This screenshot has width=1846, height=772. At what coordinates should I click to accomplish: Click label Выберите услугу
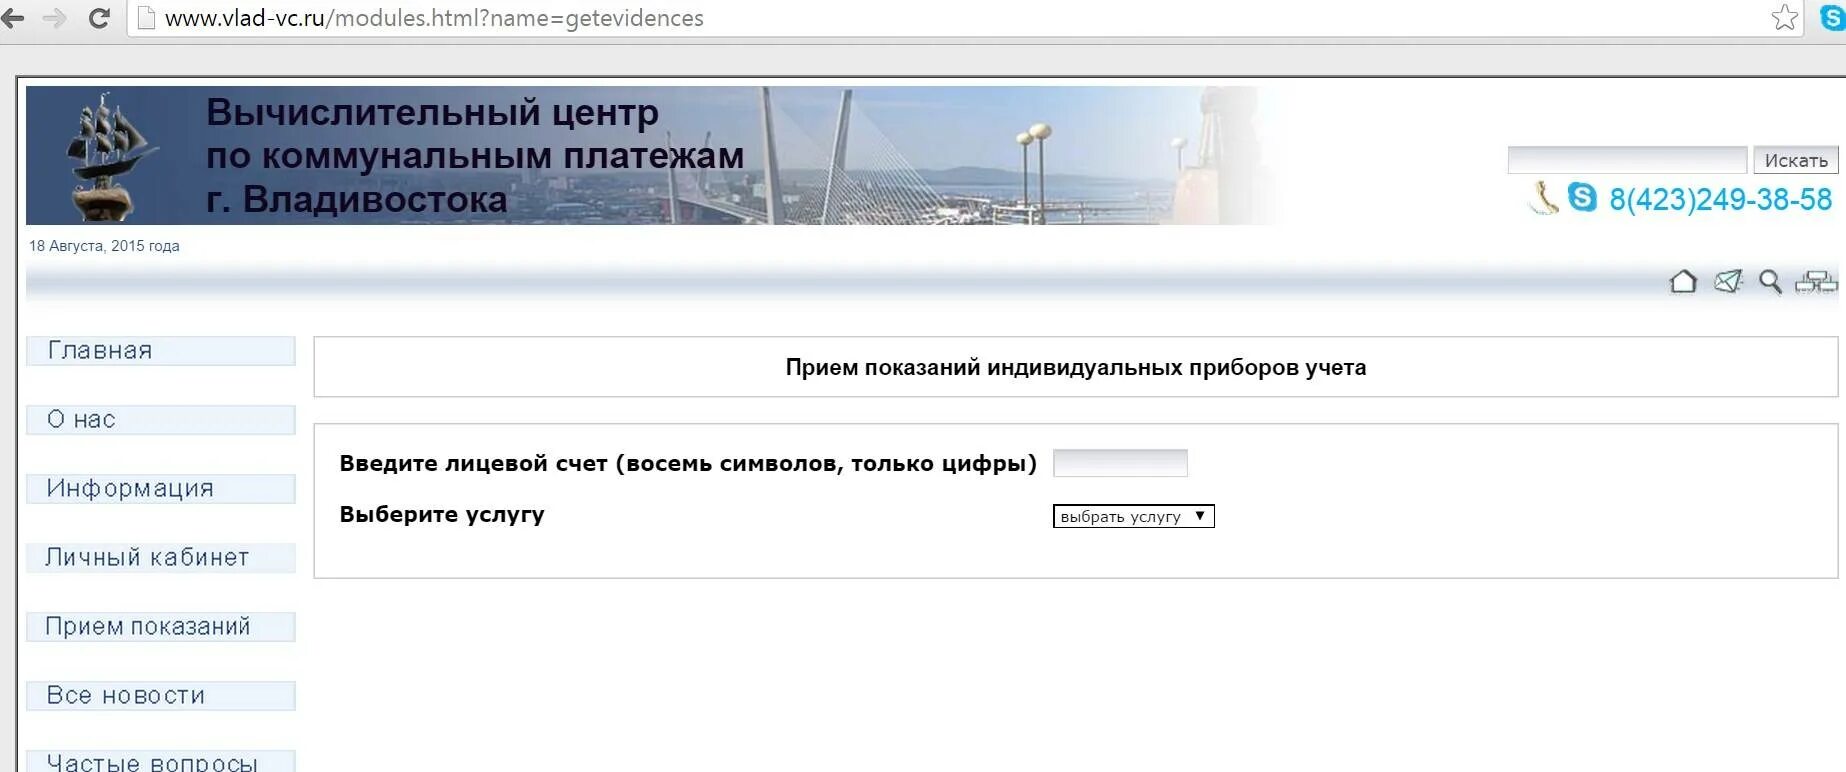click(x=442, y=514)
